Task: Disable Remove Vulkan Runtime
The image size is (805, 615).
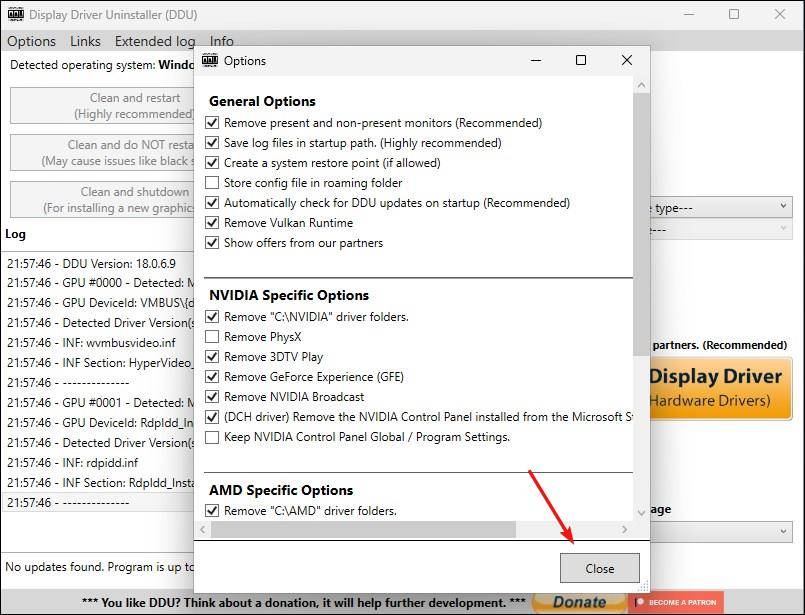Action: pos(214,222)
